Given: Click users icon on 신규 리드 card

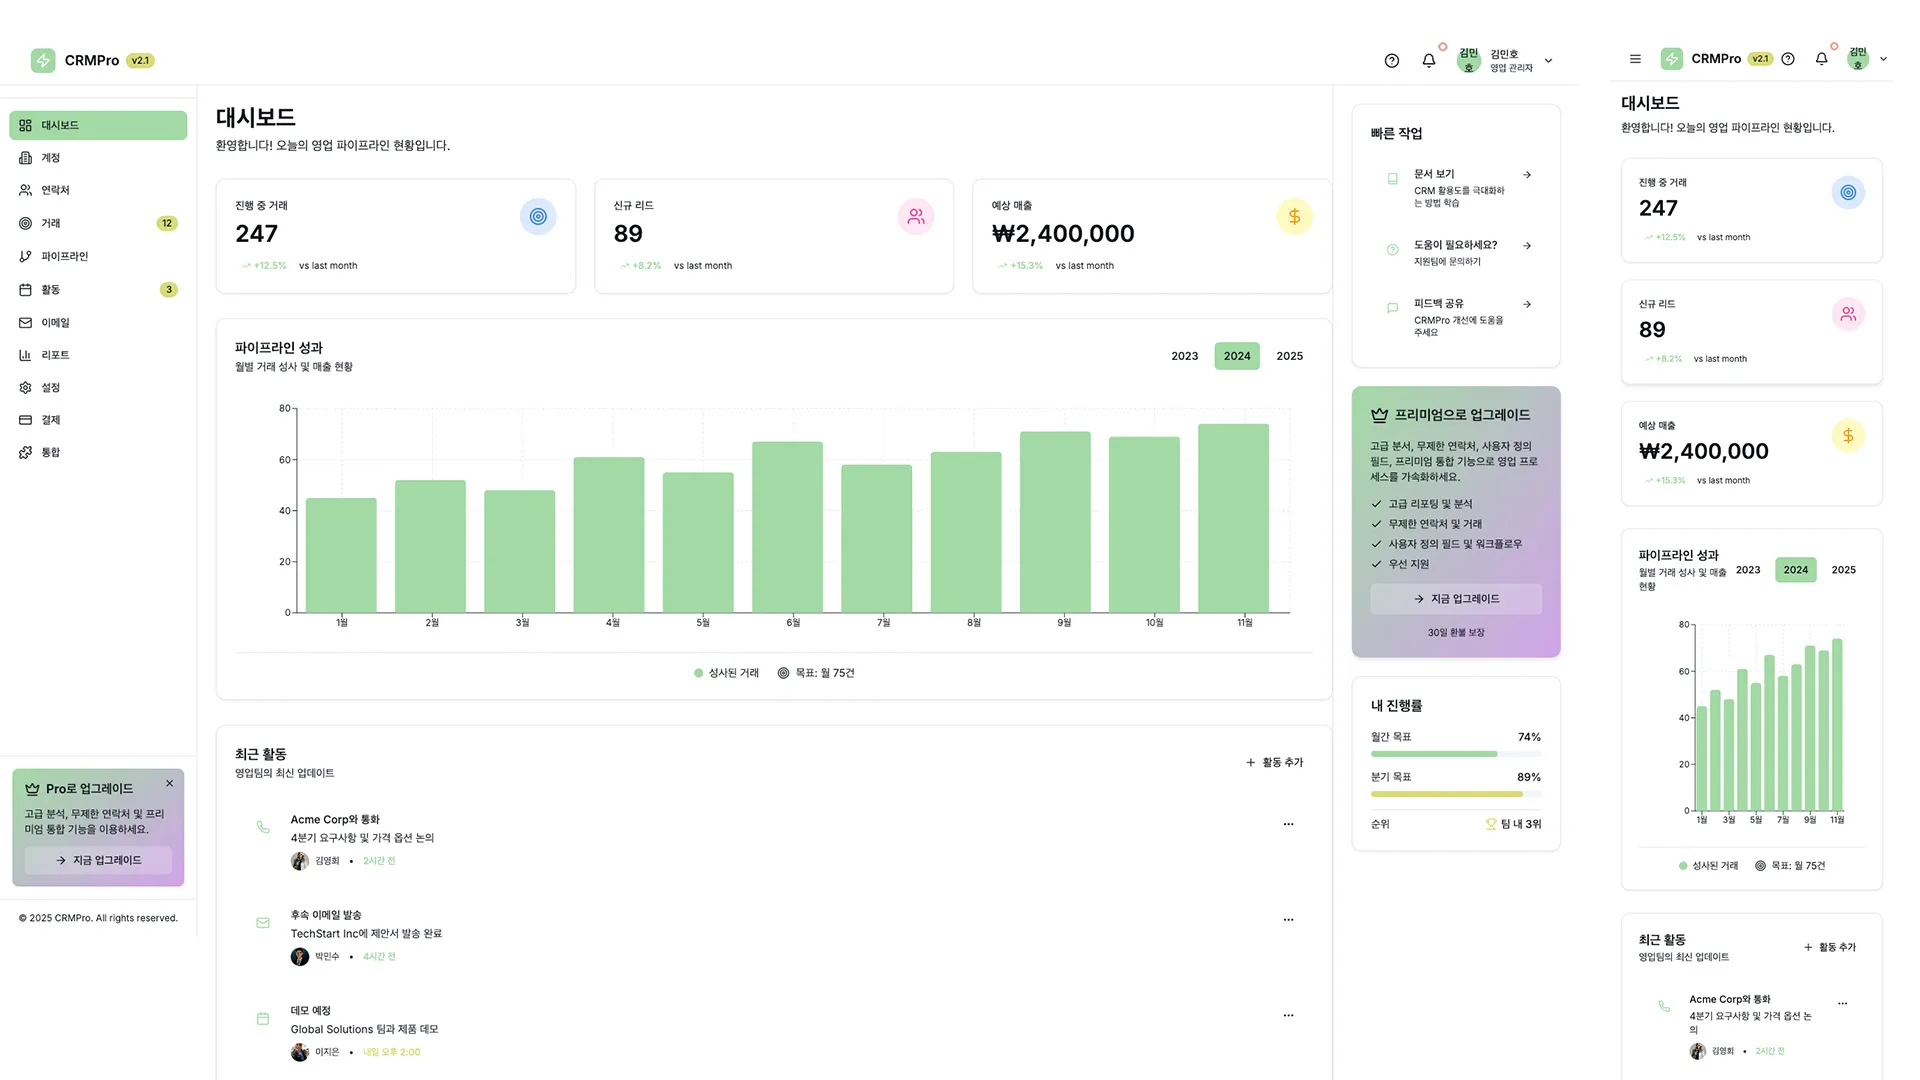Looking at the screenshot, I should pyautogui.click(x=916, y=217).
